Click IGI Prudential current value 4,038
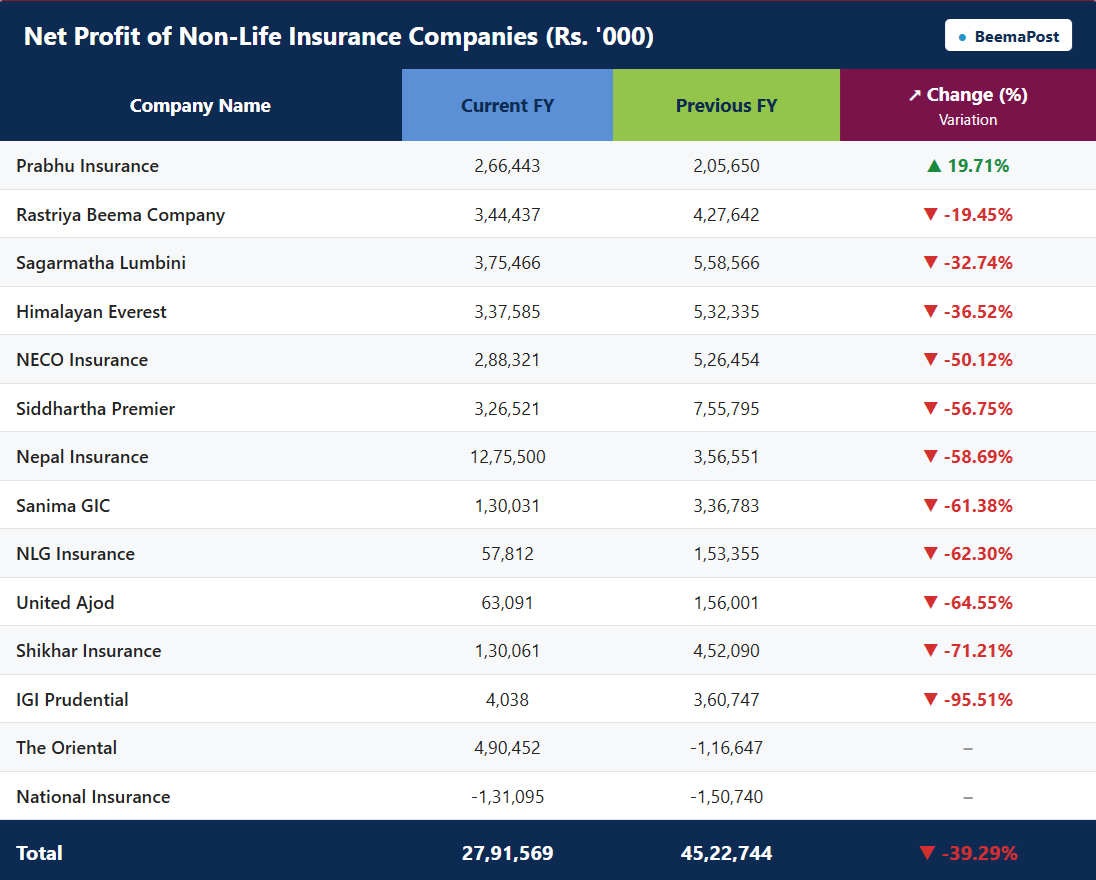This screenshot has height=880, width=1096. point(507,700)
